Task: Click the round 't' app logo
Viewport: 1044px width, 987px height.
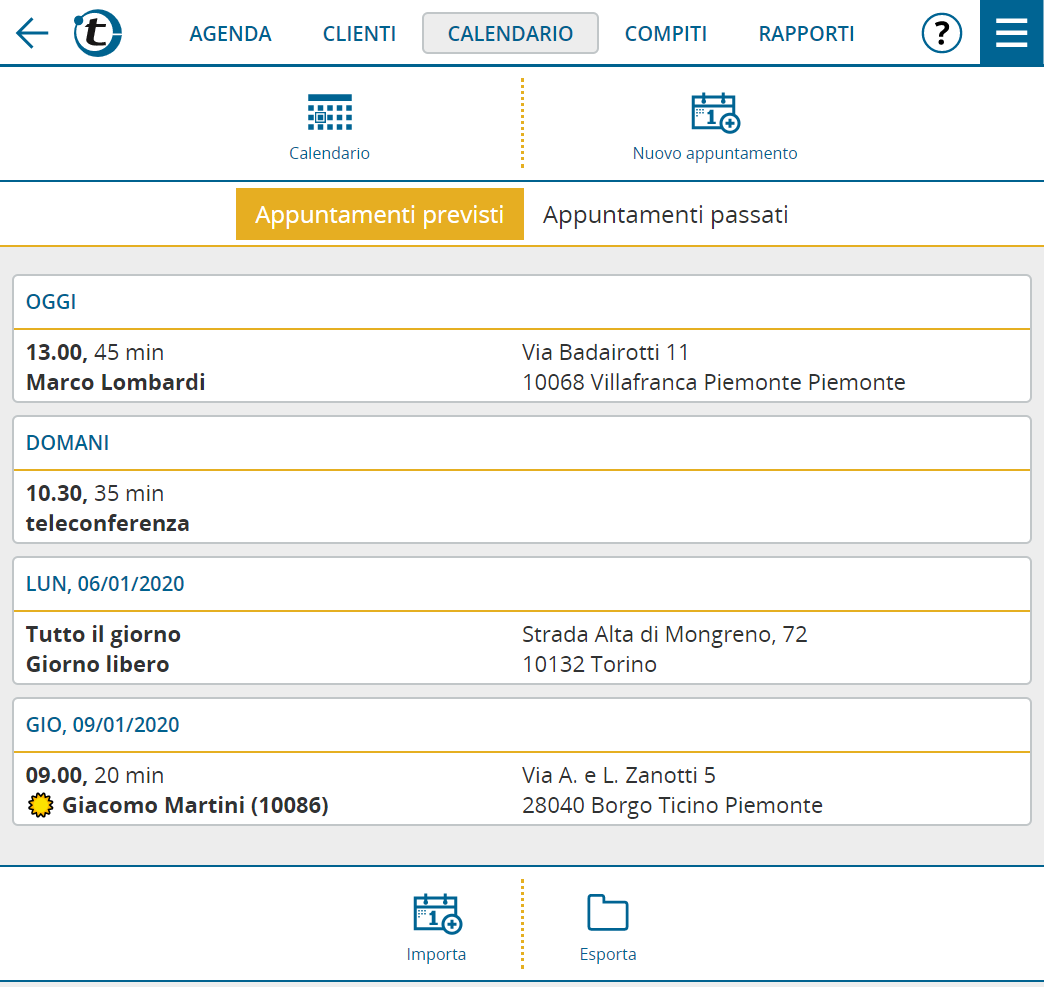Action: (97, 33)
